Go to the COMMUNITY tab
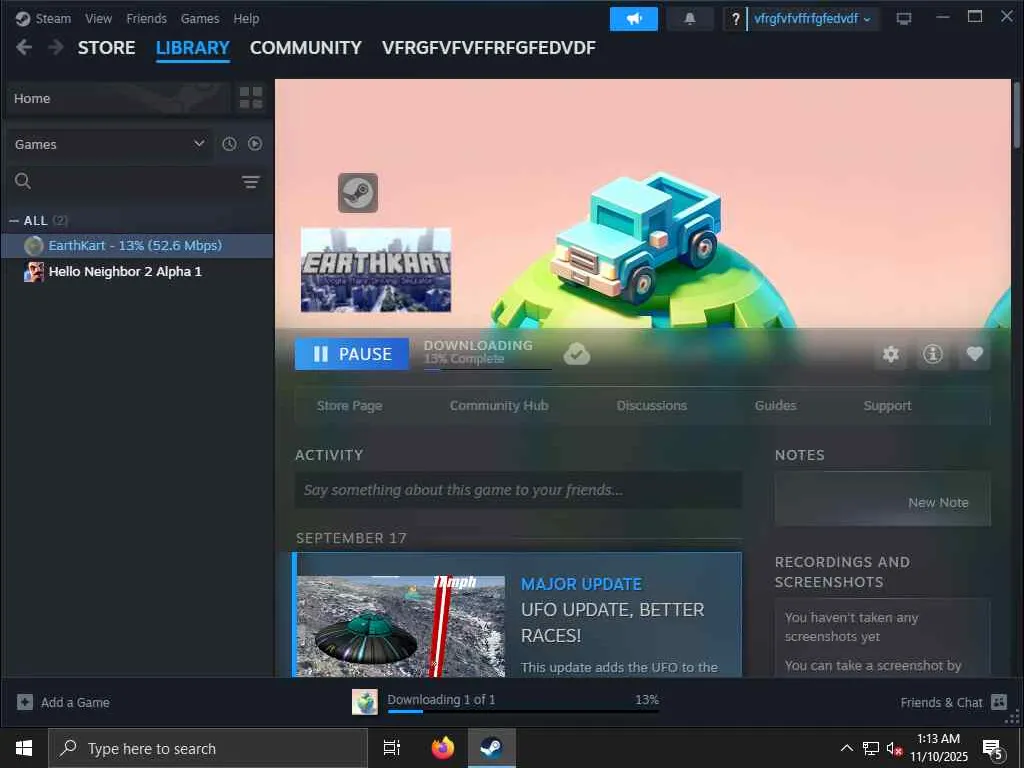Image resolution: width=1024 pixels, height=768 pixels. click(306, 48)
